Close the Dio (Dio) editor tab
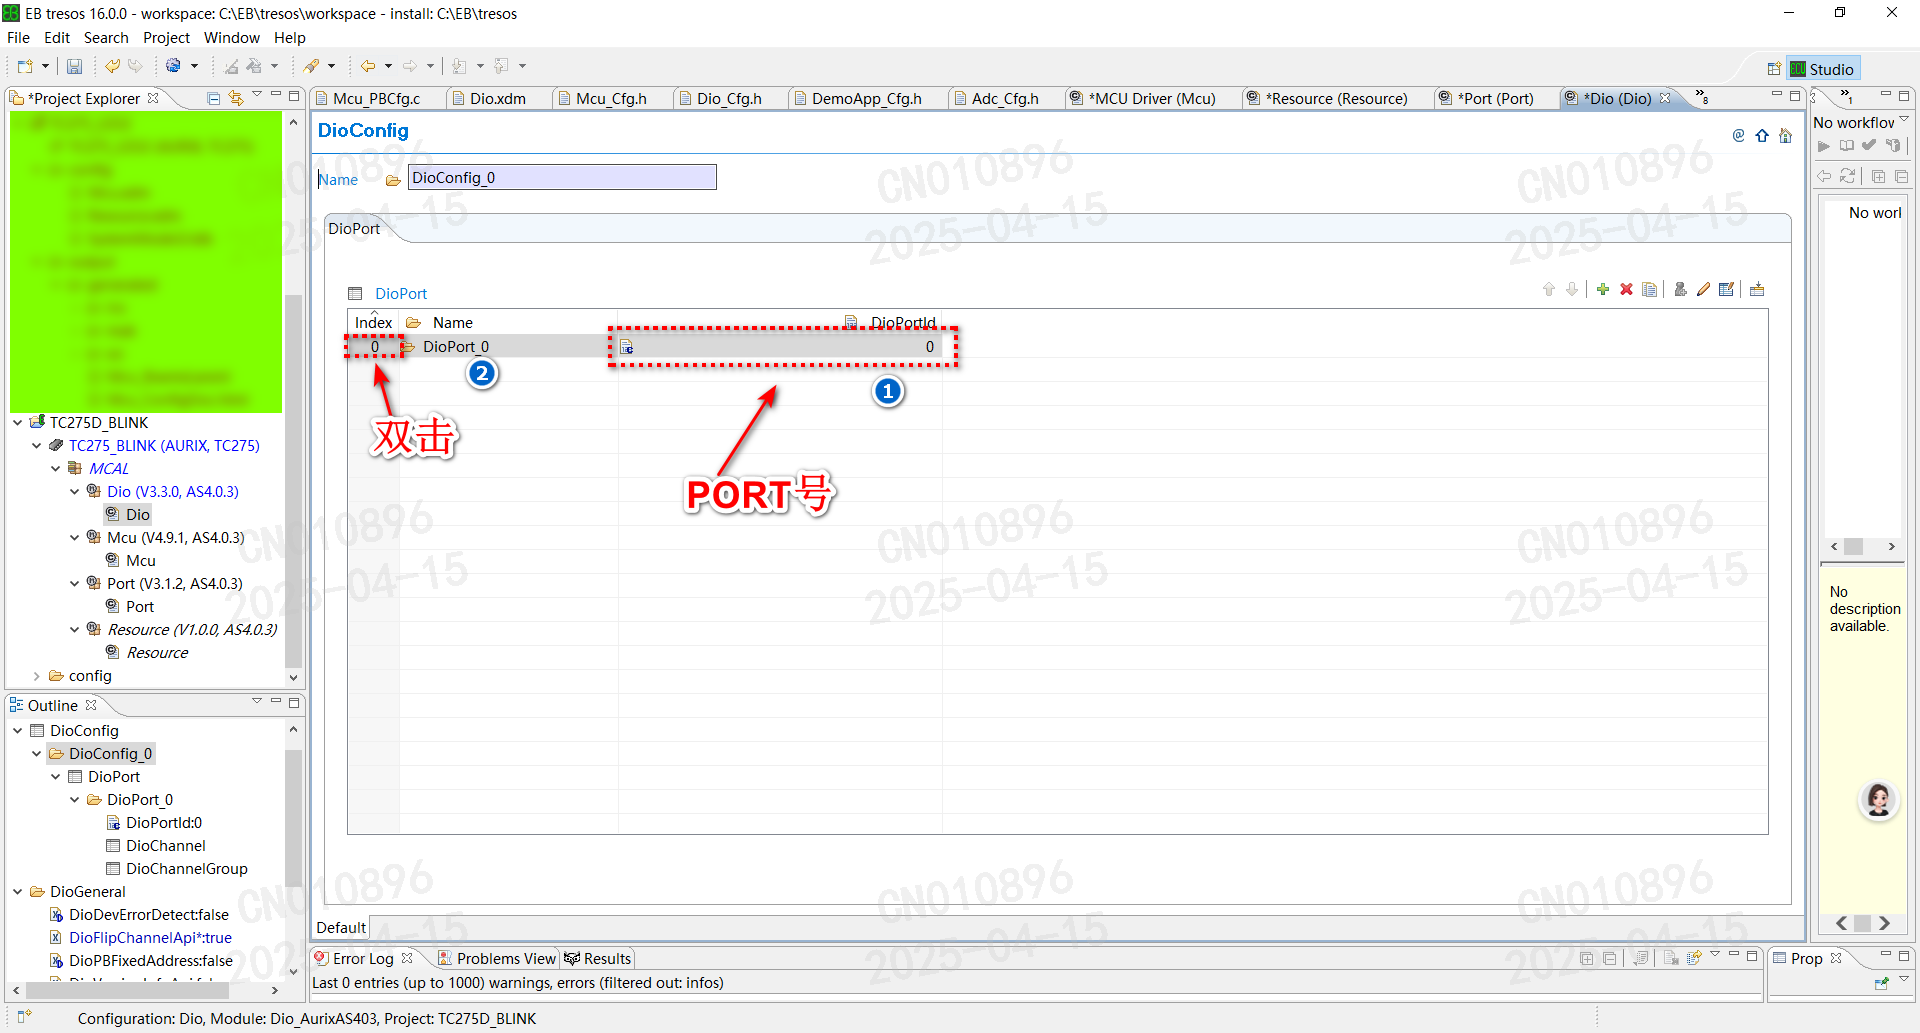The width and height of the screenshot is (1920, 1033). point(1665,98)
